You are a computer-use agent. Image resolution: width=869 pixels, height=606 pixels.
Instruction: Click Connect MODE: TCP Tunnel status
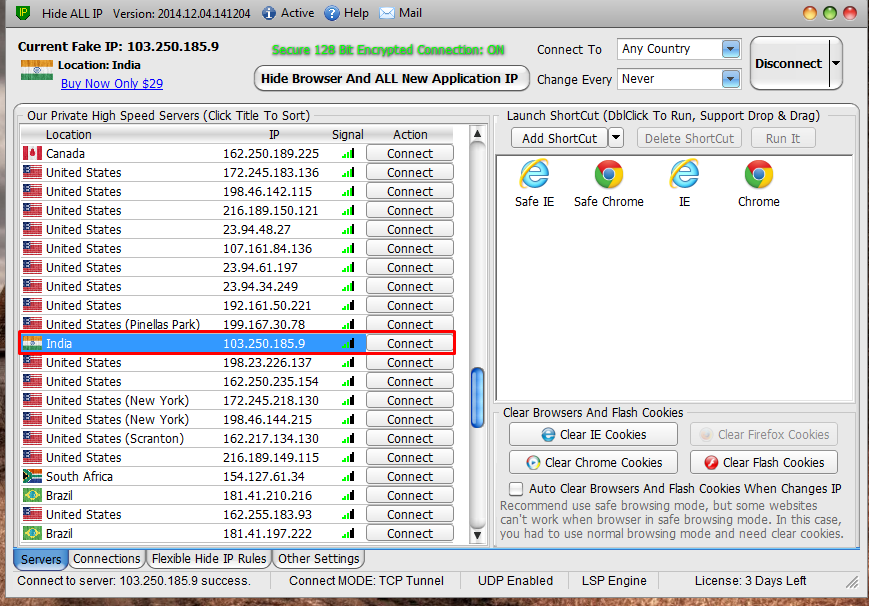[x=366, y=580]
